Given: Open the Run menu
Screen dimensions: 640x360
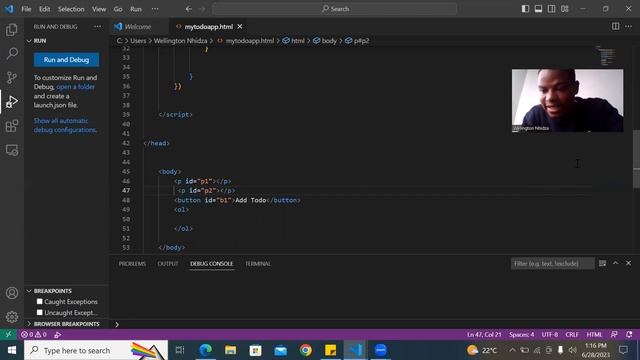Looking at the screenshot, I should (x=136, y=9).
